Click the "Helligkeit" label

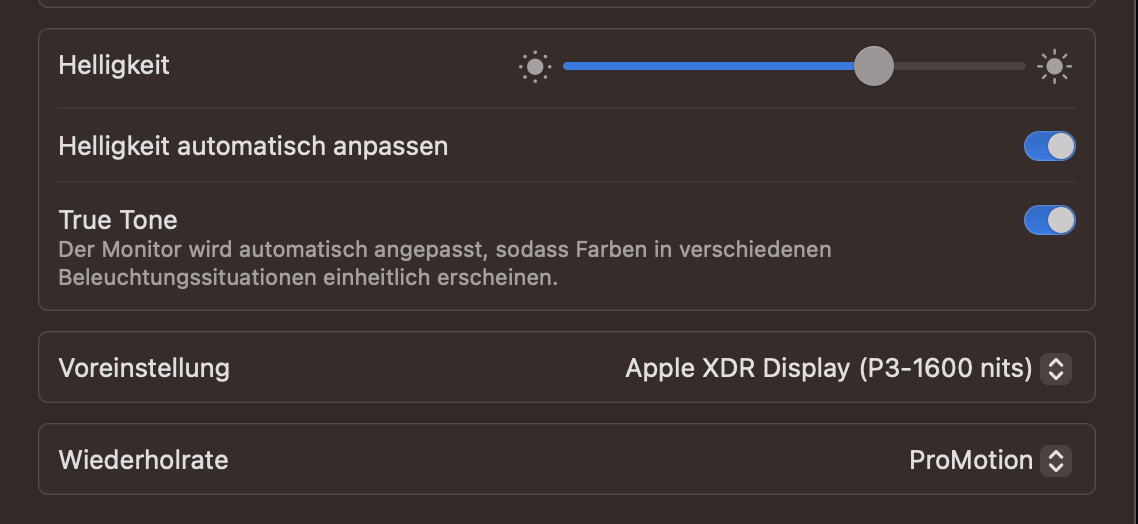click(114, 65)
